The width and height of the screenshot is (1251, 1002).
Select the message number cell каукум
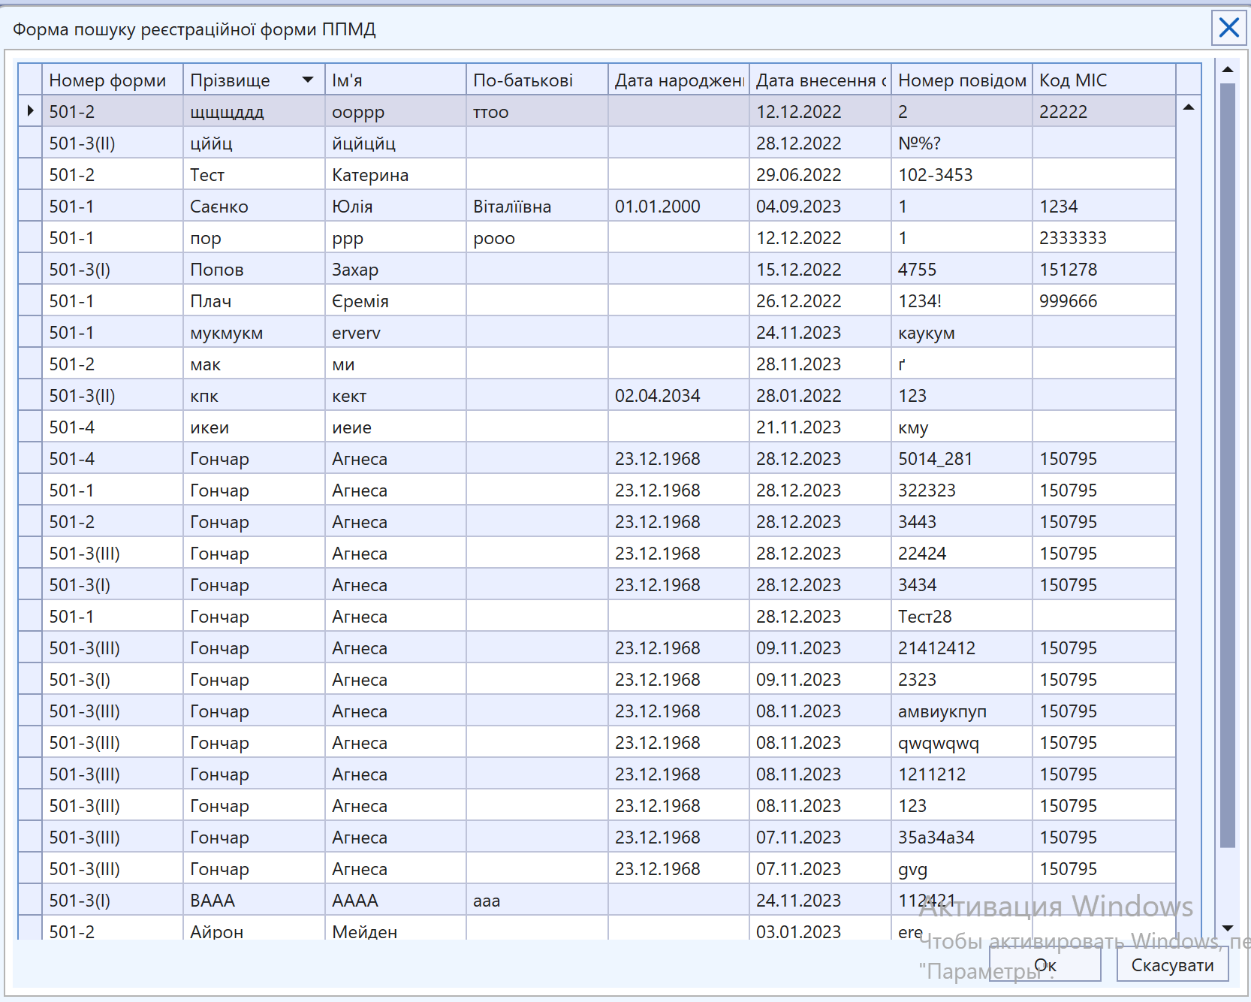pos(962,333)
